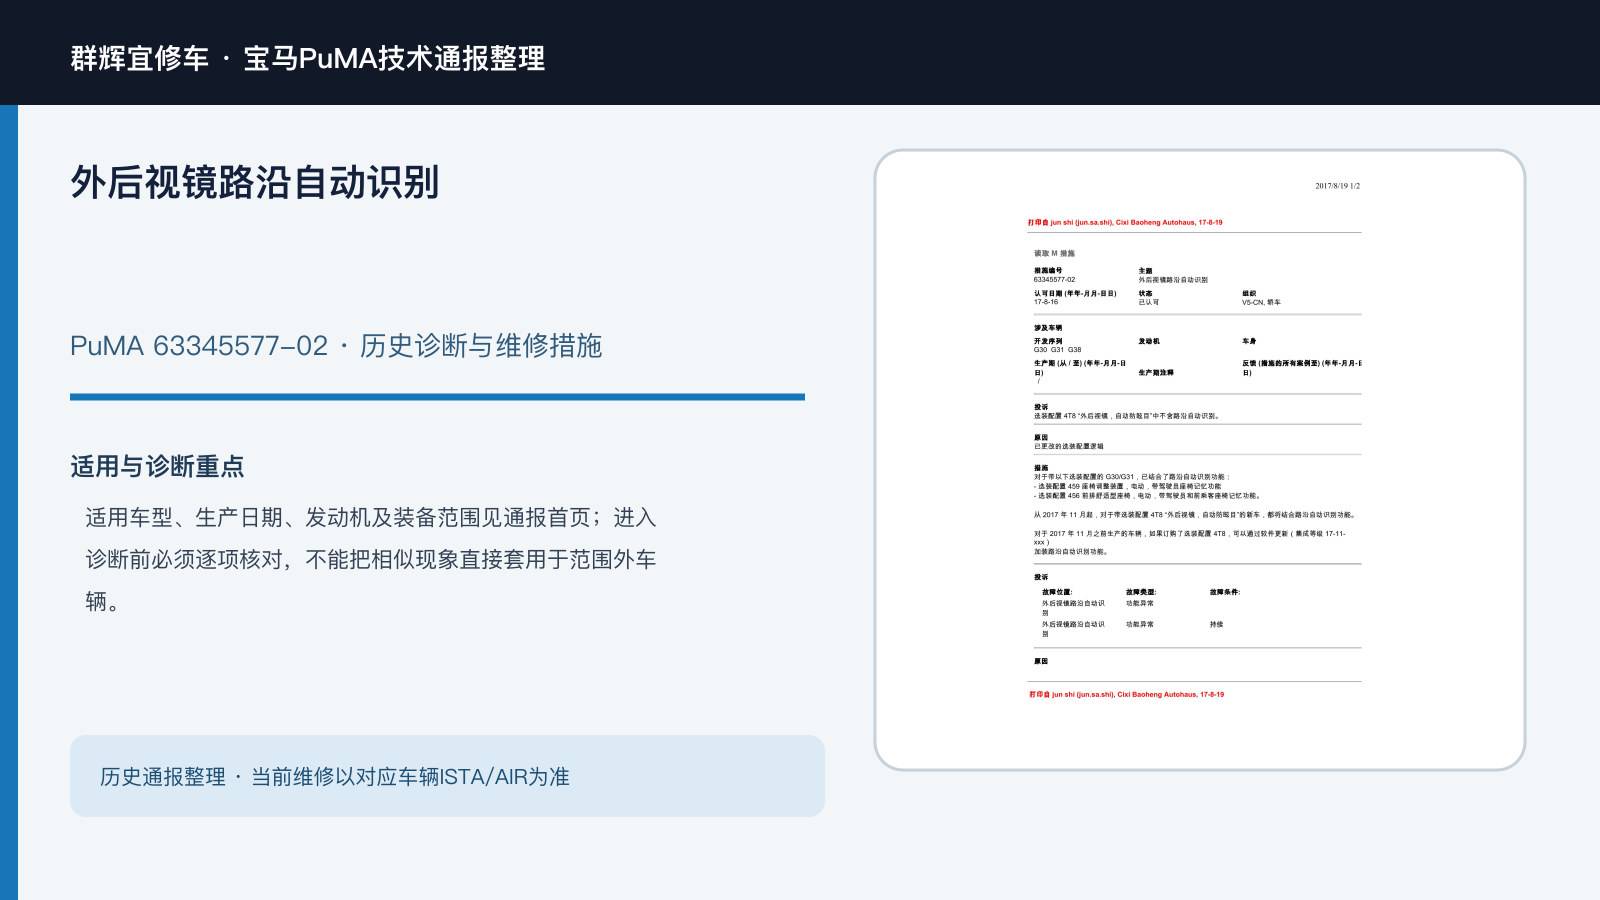Screen dimensions: 1600x900
Task: Click the header title 群辉宜修车 · 宝马PuMA技术通报整理
Action: pos(308,58)
